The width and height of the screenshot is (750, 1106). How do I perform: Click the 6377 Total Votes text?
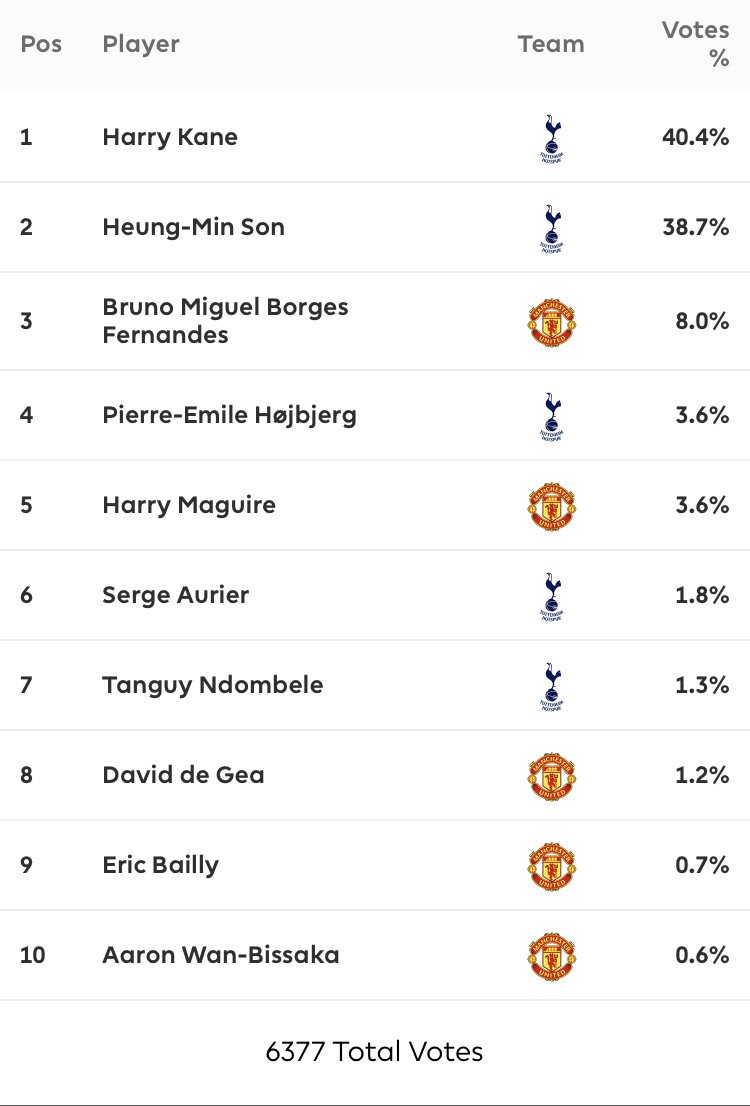(375, 1052)
